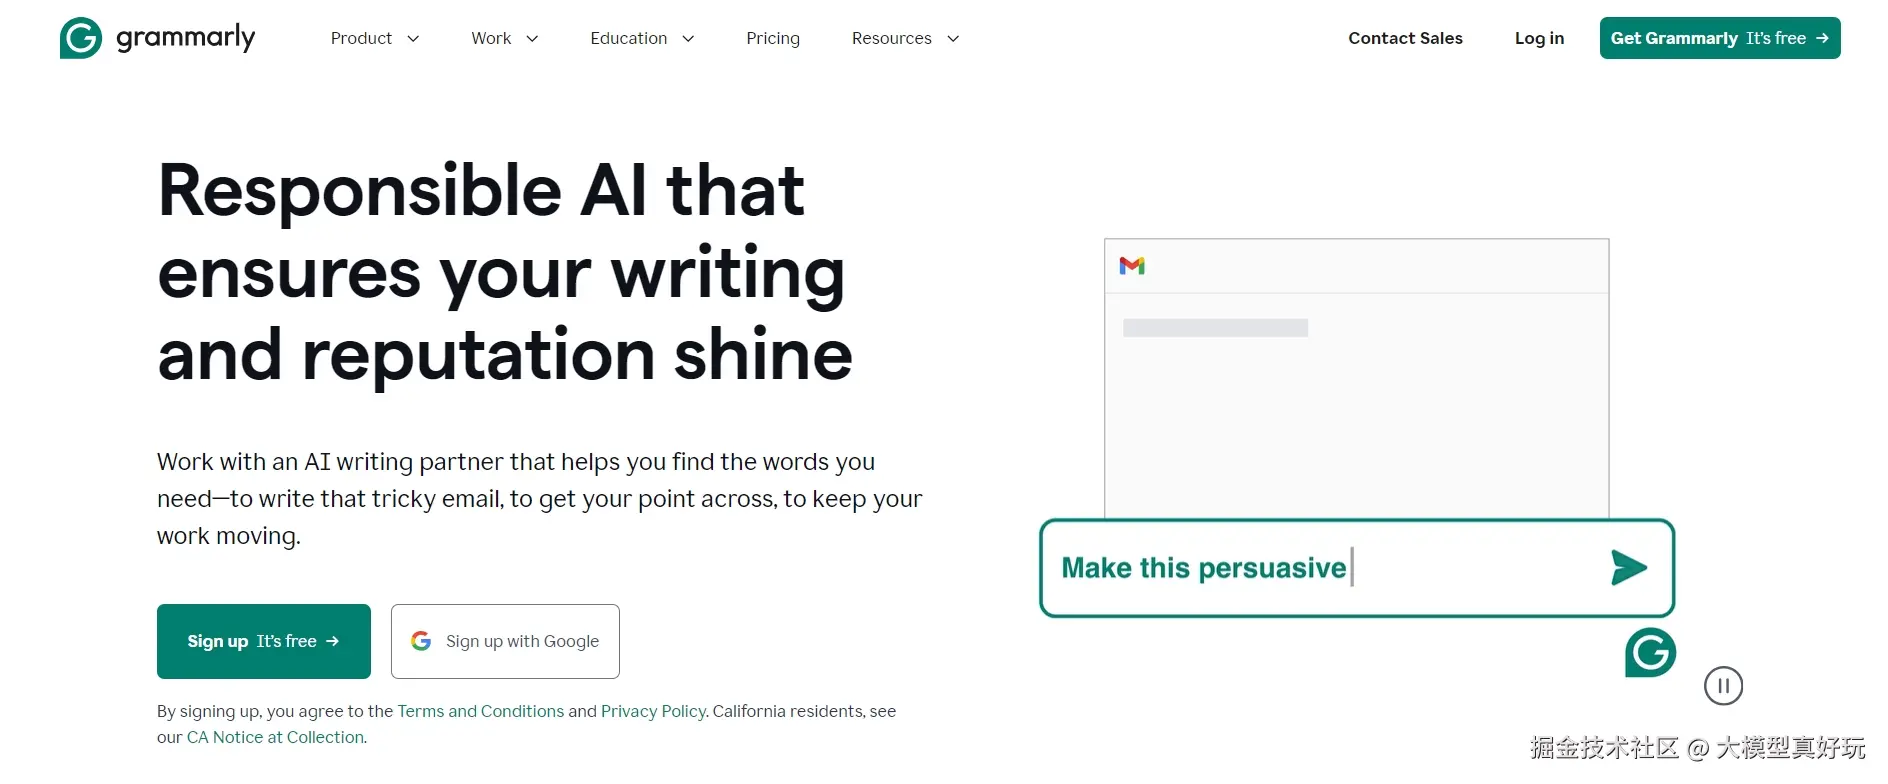Expand the Resources menu chevron

pyautogui.click(x=953, y=38)
